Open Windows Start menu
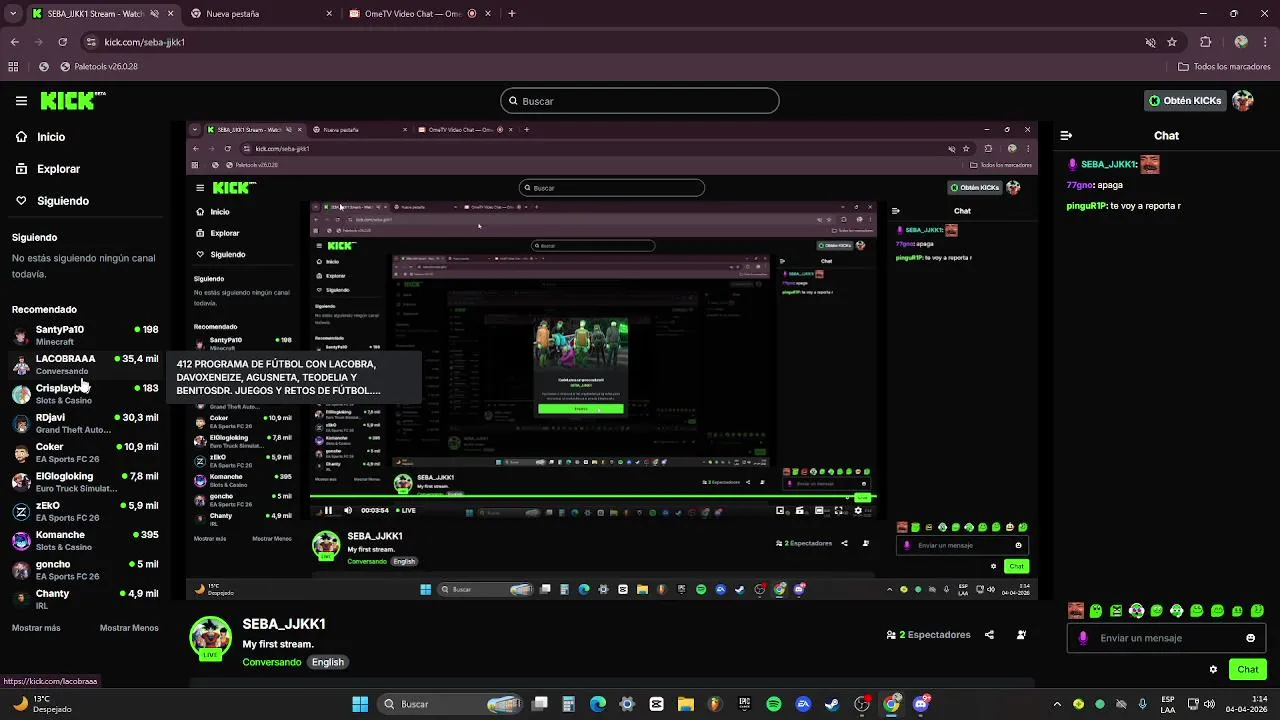Screen dimensions: 1280x720 pyautogui.click(x=360, y=704)
